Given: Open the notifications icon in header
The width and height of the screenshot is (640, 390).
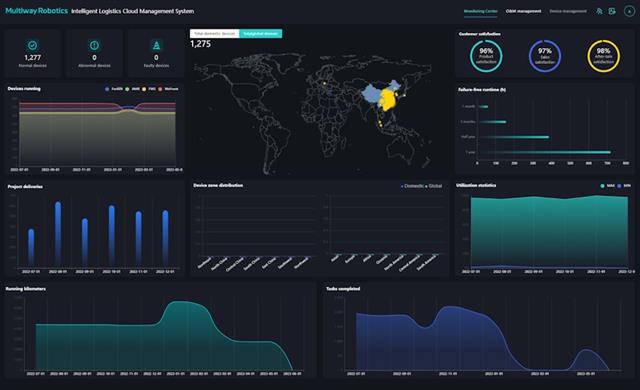Looking at the screenshot, I should pos(599,11).
